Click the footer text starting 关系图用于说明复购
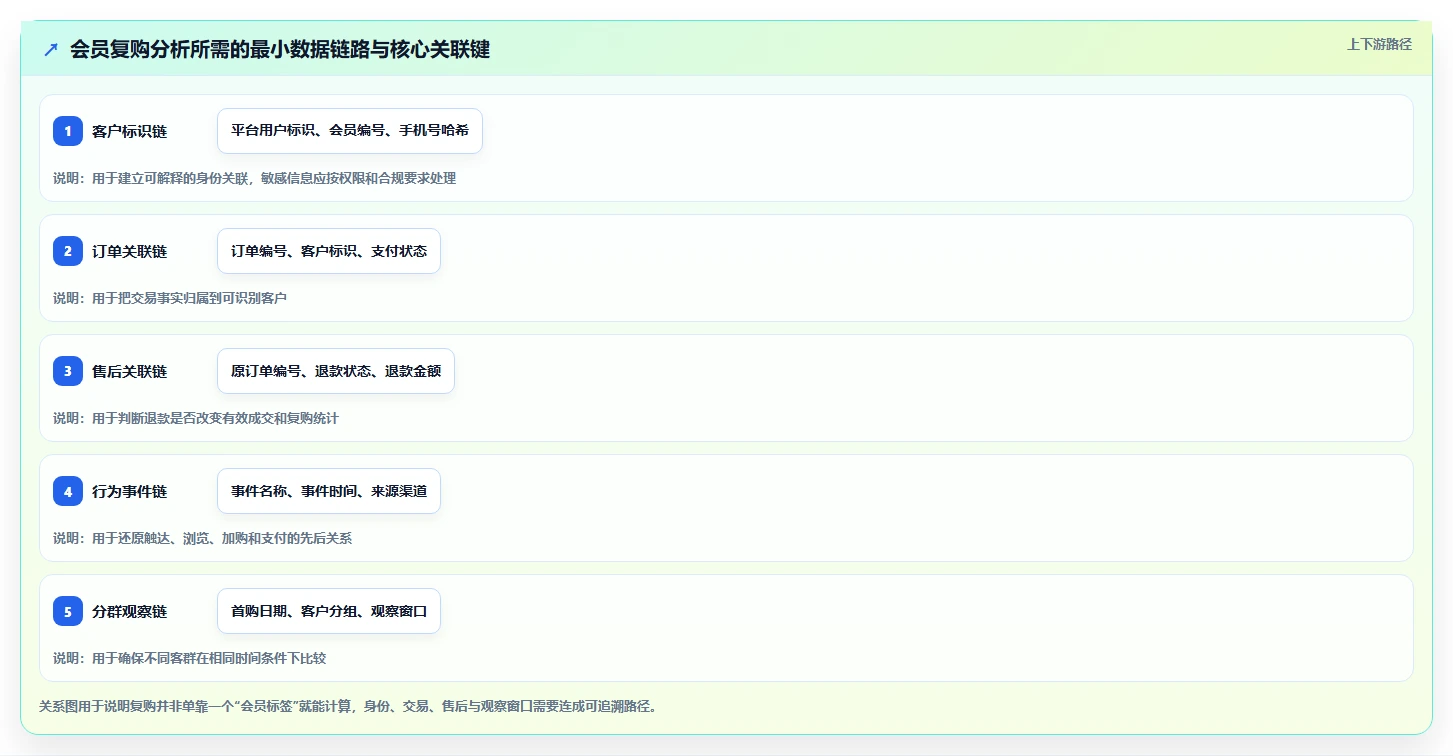 pos(347,706)
